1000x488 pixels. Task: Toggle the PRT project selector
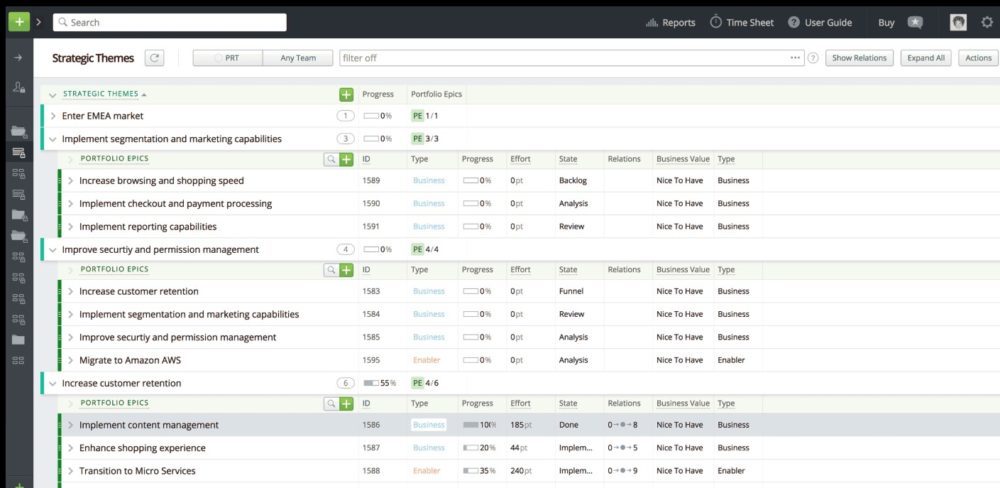tap(227, 58)
